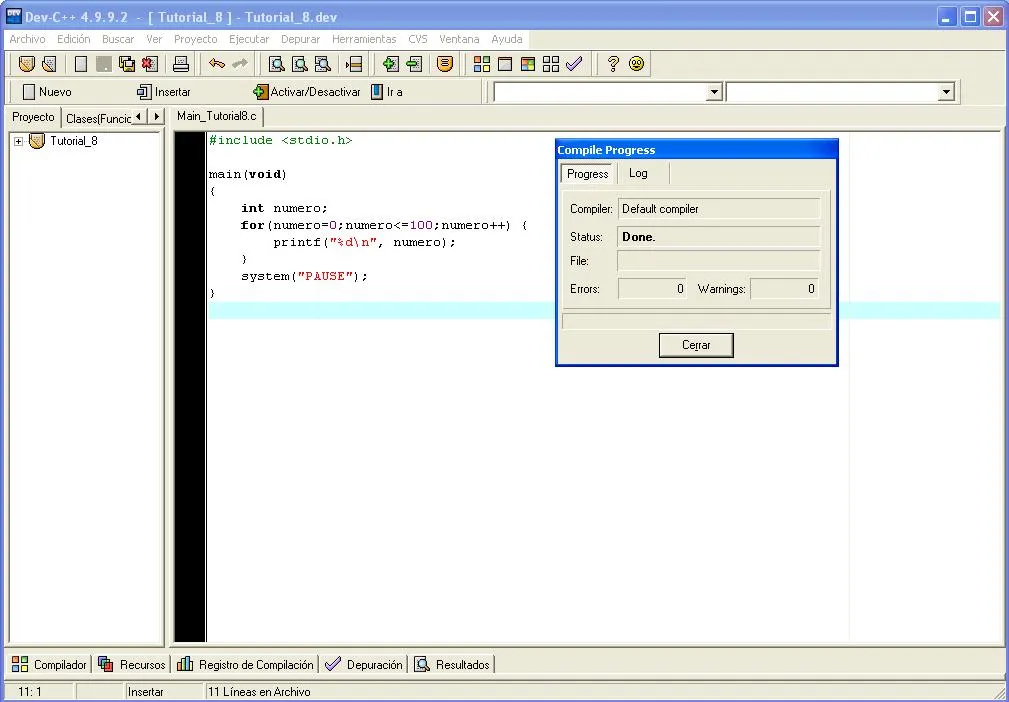Select the Progress tab in Compile Progress
The image size is (1009, 702).
tap(588, 174)
